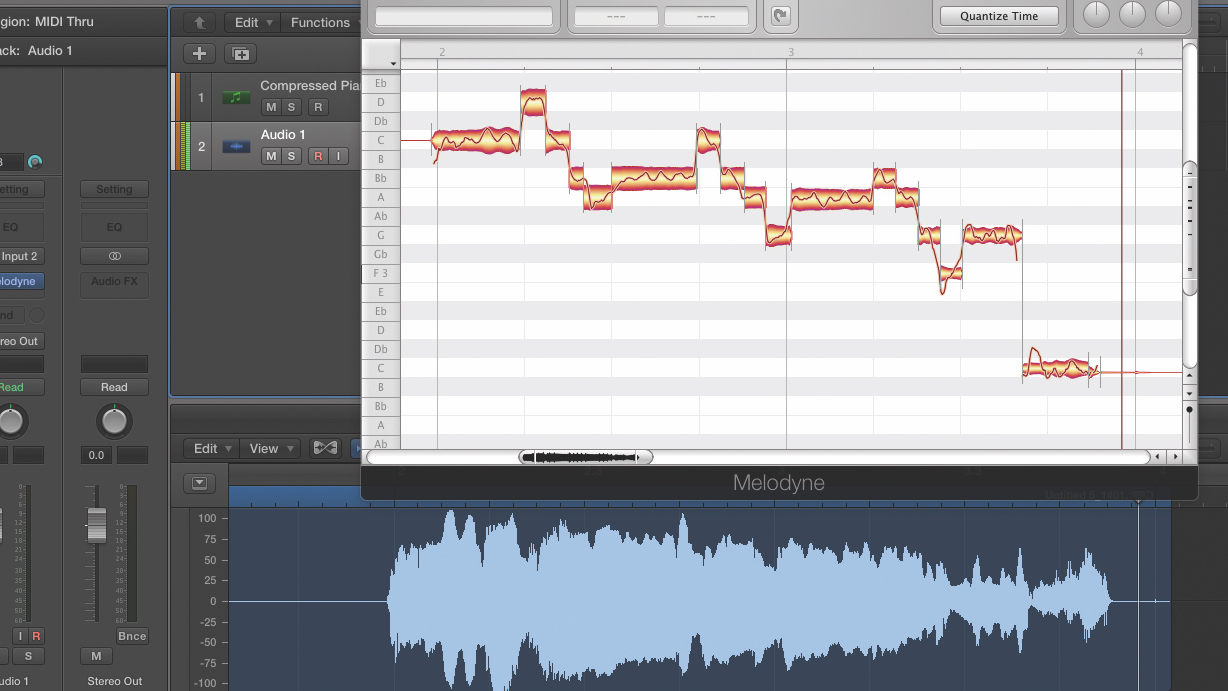The width and height of the screenshot is (1228, 691).
Task: Add a new track with plus button
Action: click(x=199, y=54)
